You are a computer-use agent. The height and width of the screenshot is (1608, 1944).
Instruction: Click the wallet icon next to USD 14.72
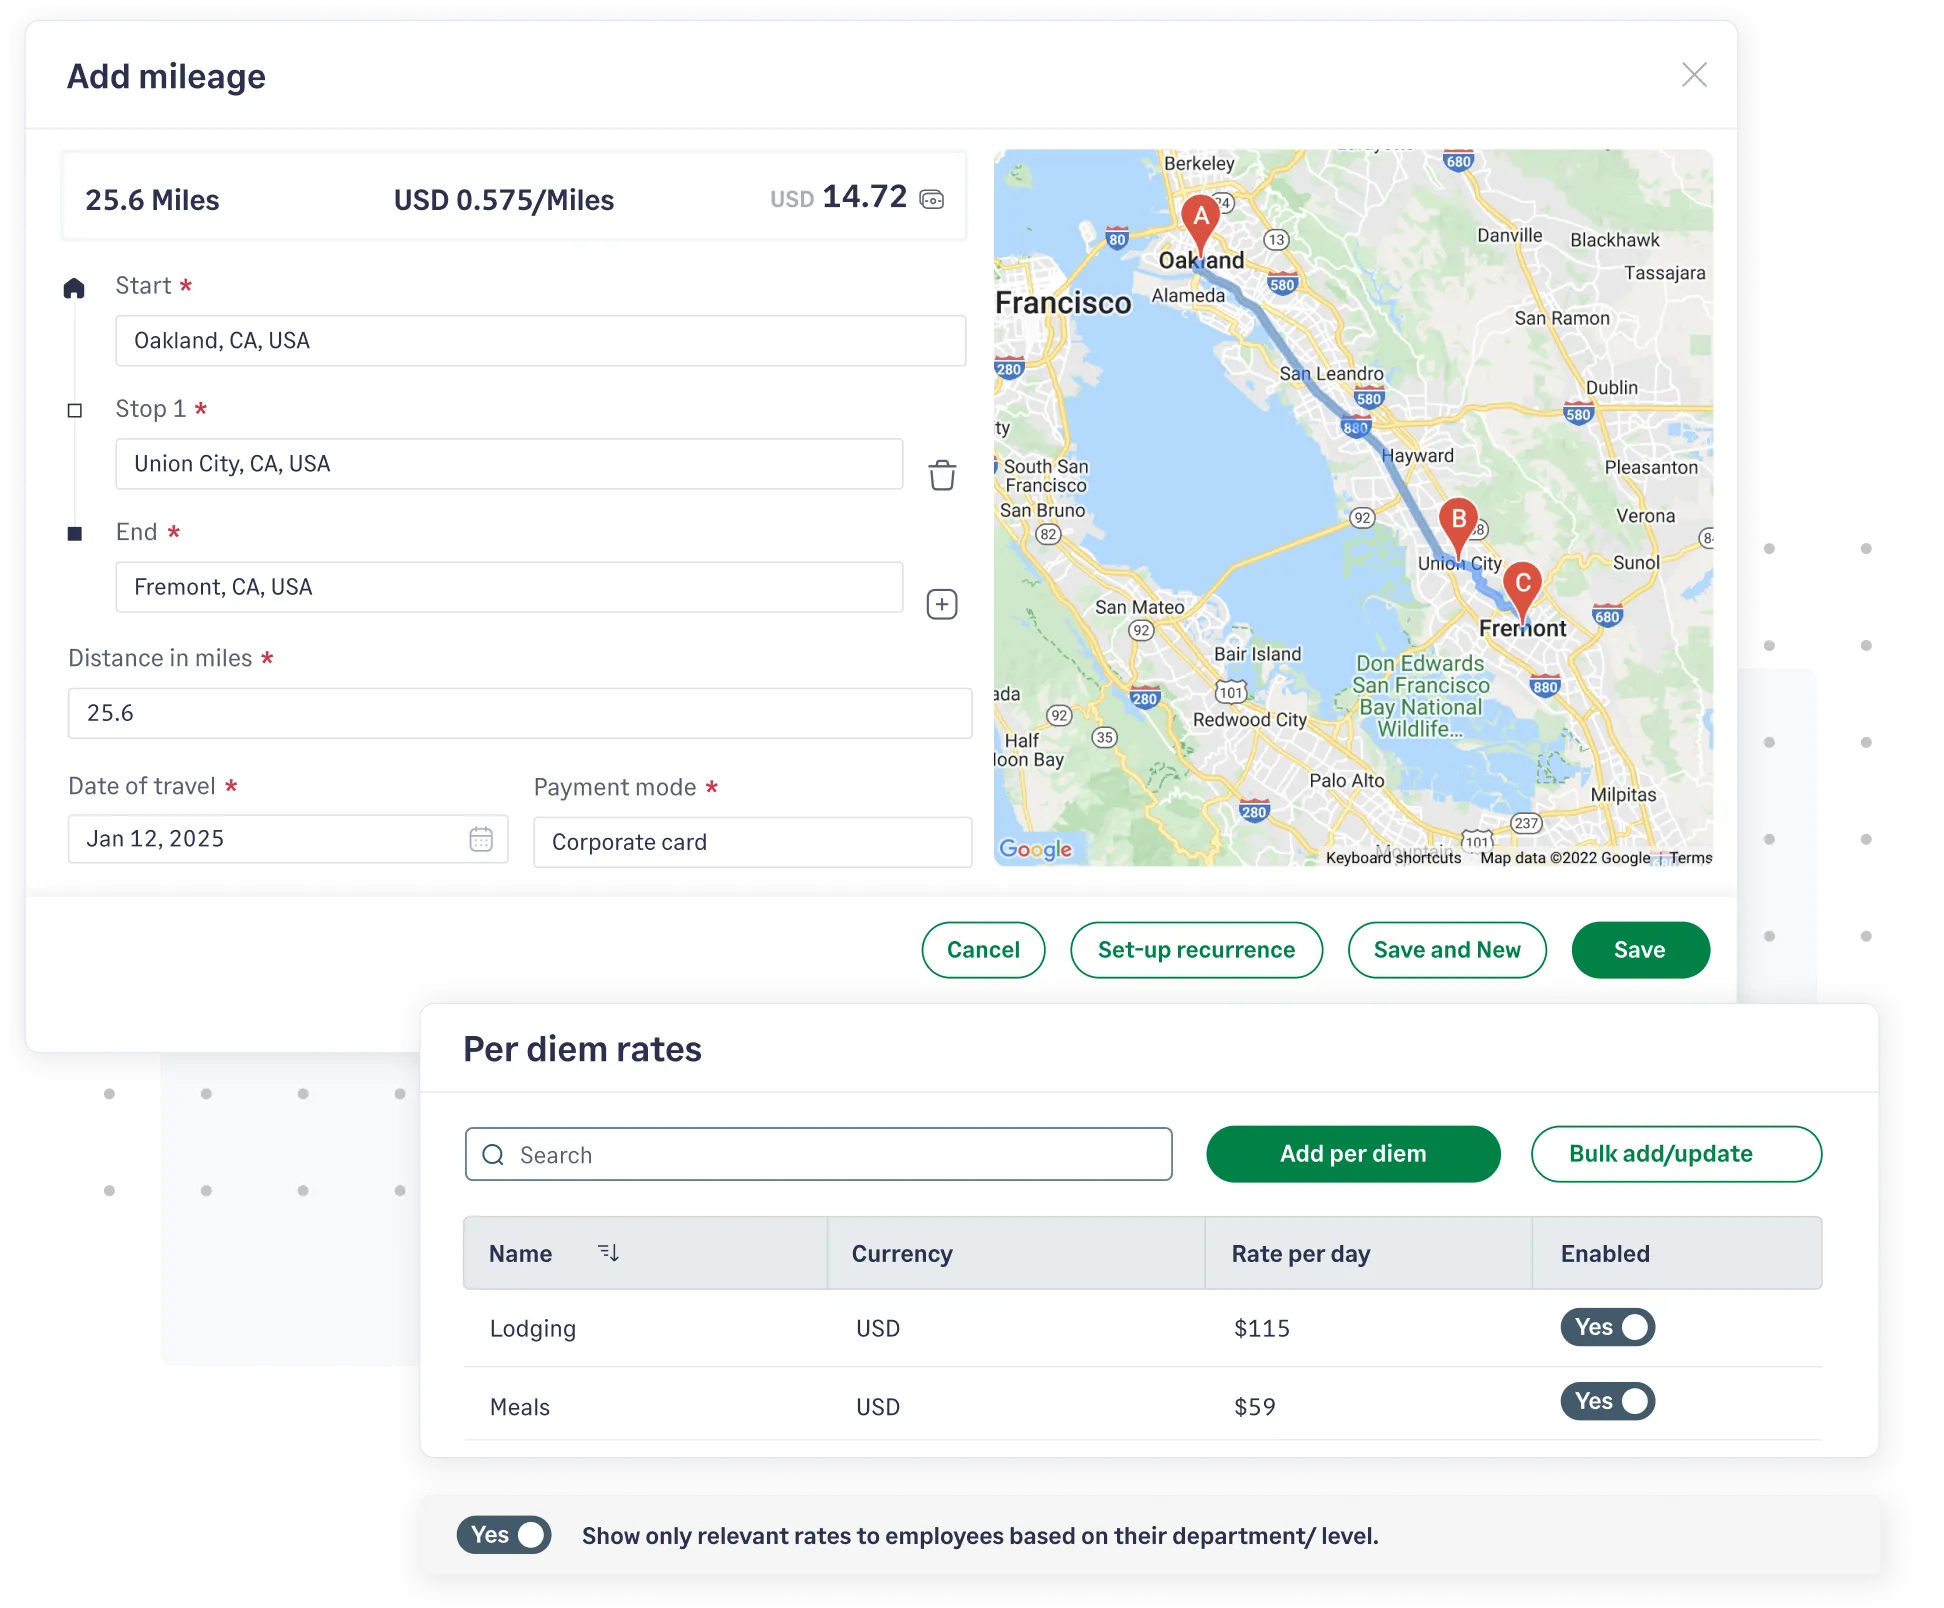pyautogui.click(x=933, y=199)
